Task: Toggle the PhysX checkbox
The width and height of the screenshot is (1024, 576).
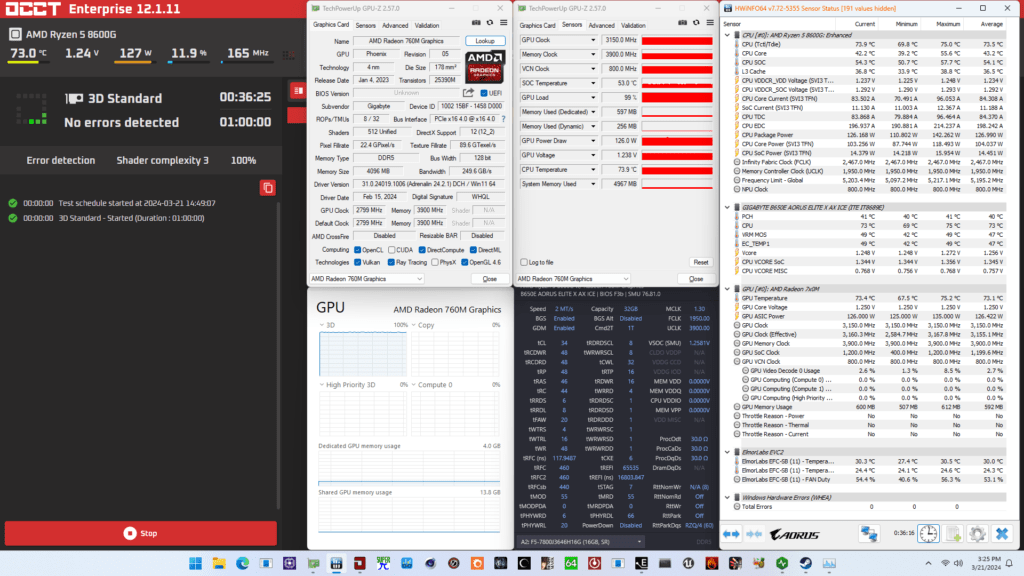Action: [x=435, y=263]
